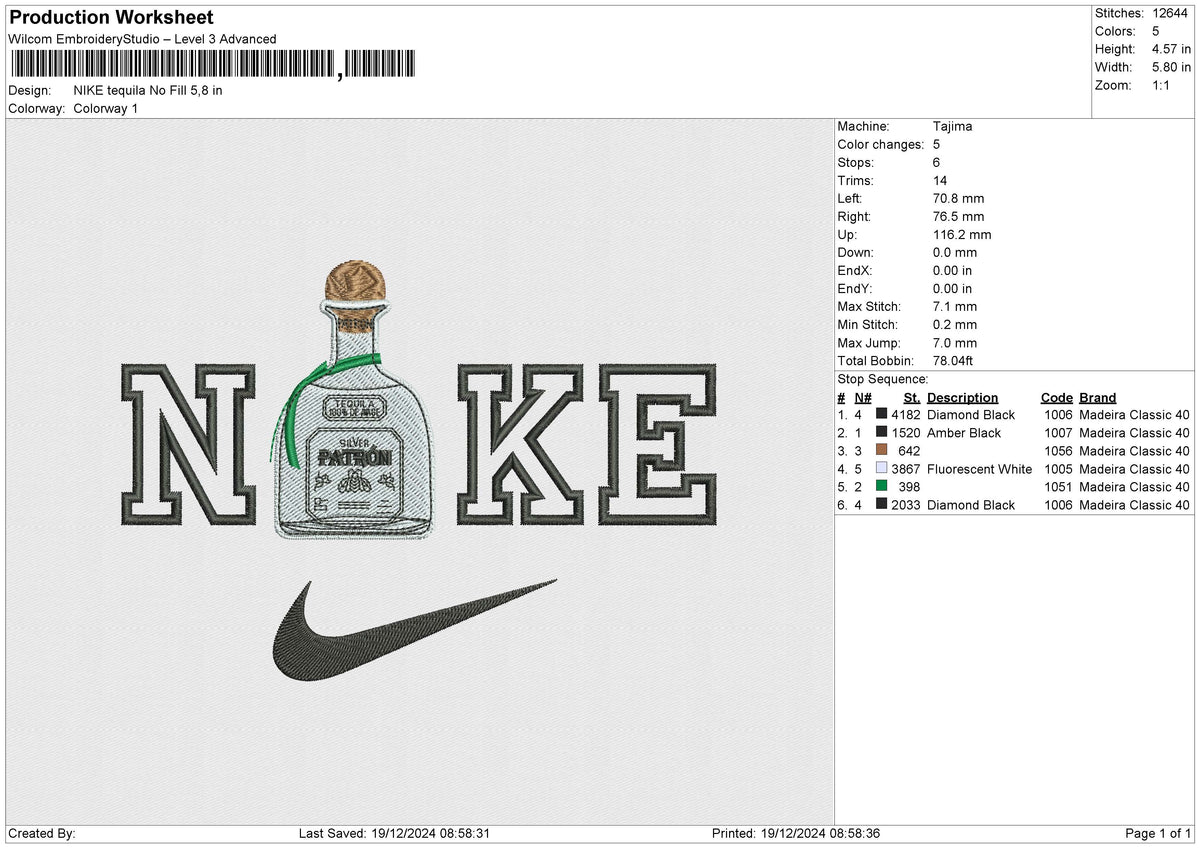The width and height of the screenshot is (1200, 848).
Task: Click the "EndY:" label
Action: click(x=854, y=288)
